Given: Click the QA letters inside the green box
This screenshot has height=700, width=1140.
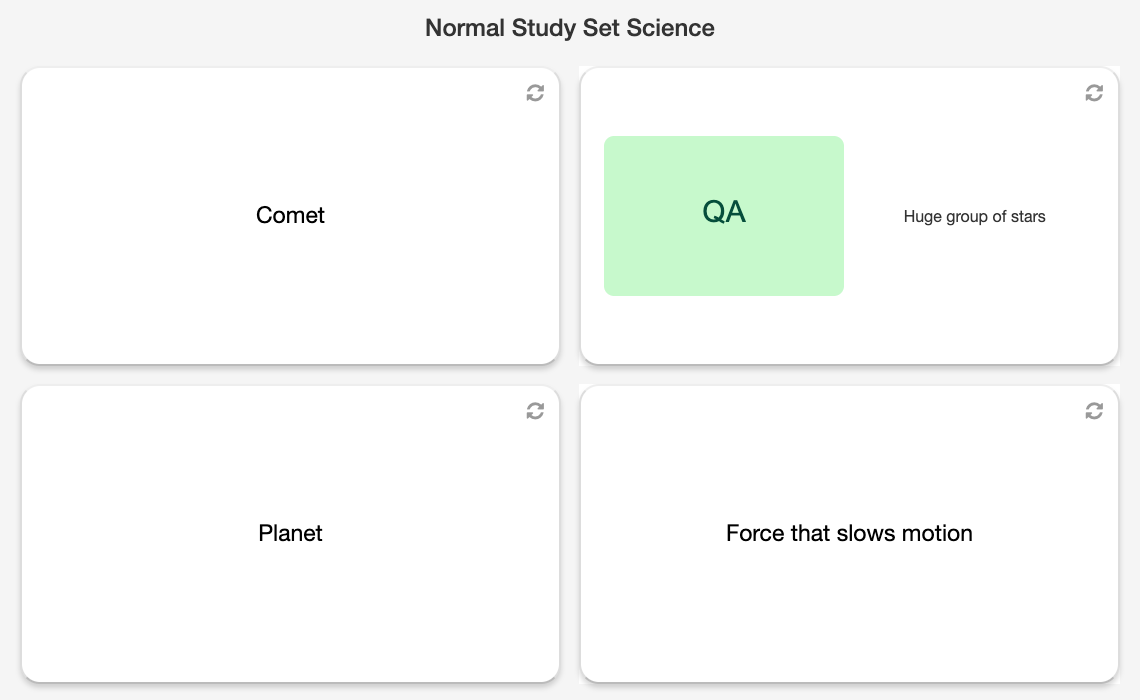Looking at the screenshot, I should point(724,212).
